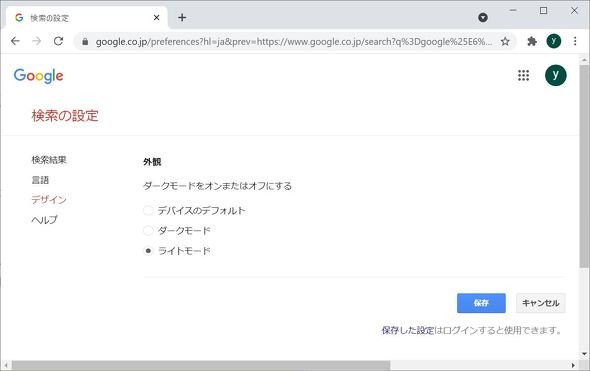Open 検索結果 in the left sidebar
This screenshot has height=371, width=590.
click(49, 160)
